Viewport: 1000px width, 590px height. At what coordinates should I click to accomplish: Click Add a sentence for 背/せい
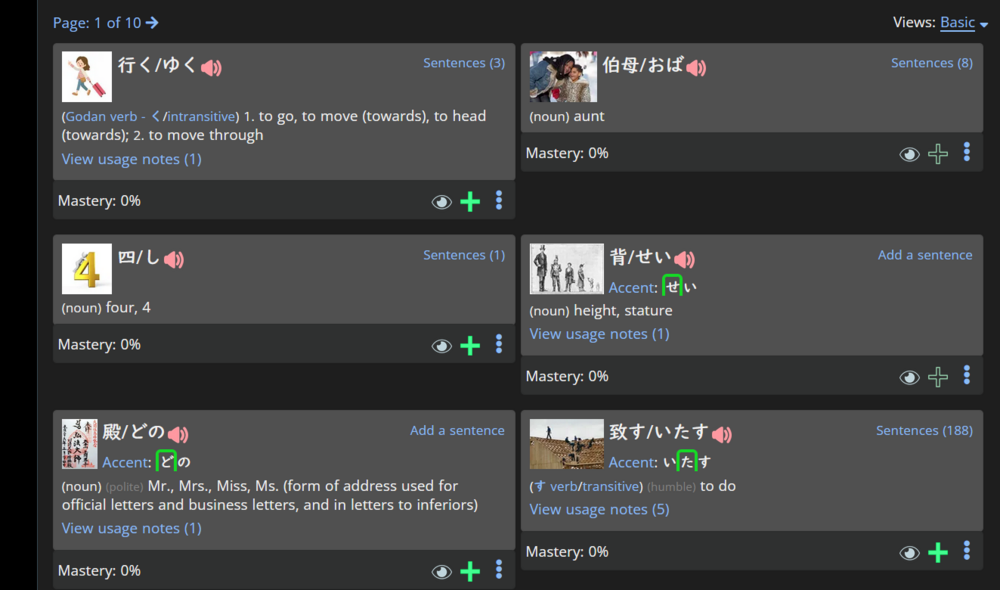[x=925, y=255]
